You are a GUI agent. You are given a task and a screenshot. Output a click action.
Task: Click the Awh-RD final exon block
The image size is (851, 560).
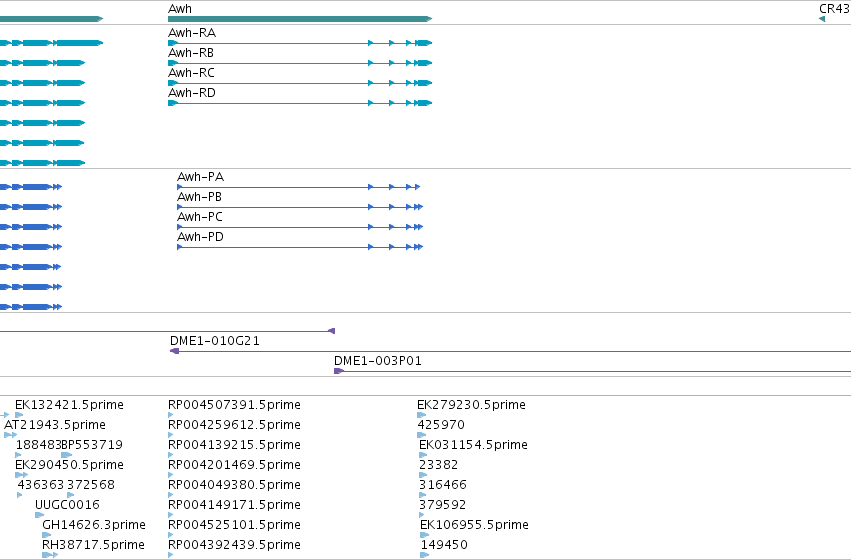pos(424,103)
